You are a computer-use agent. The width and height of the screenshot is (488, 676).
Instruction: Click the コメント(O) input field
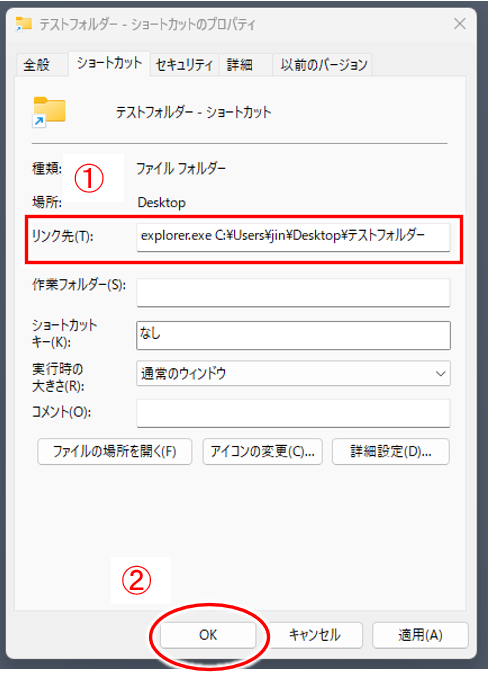click(x=293, y=413)
